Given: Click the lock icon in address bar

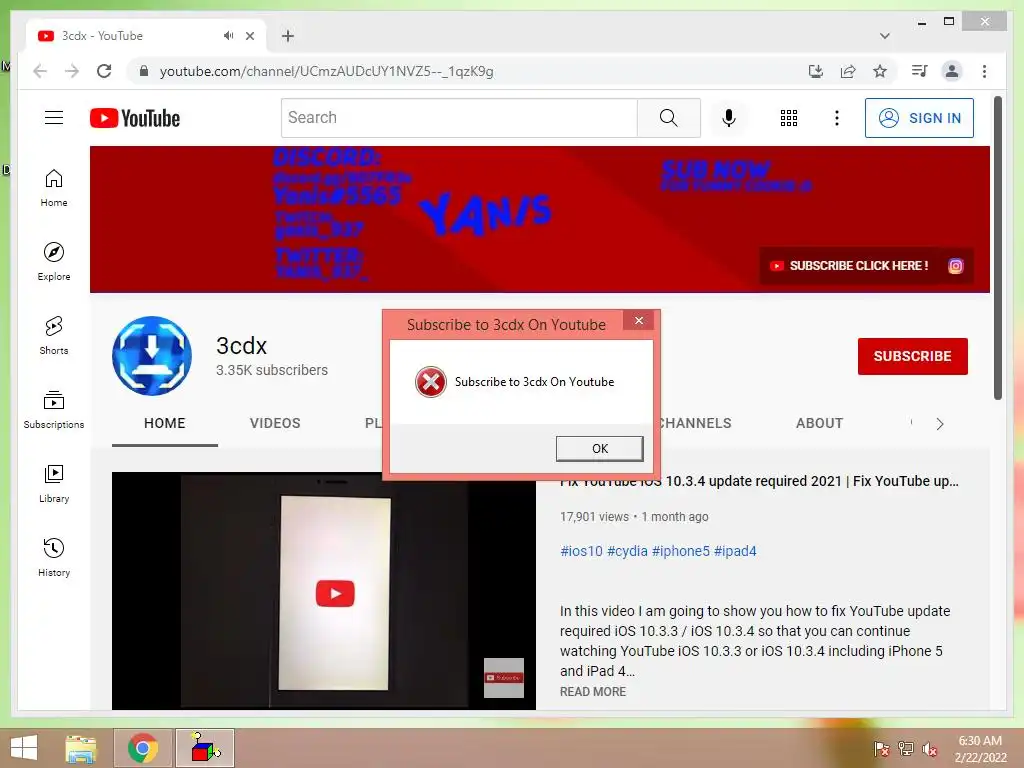Looking at the screenshot, I should pos(144,71).
